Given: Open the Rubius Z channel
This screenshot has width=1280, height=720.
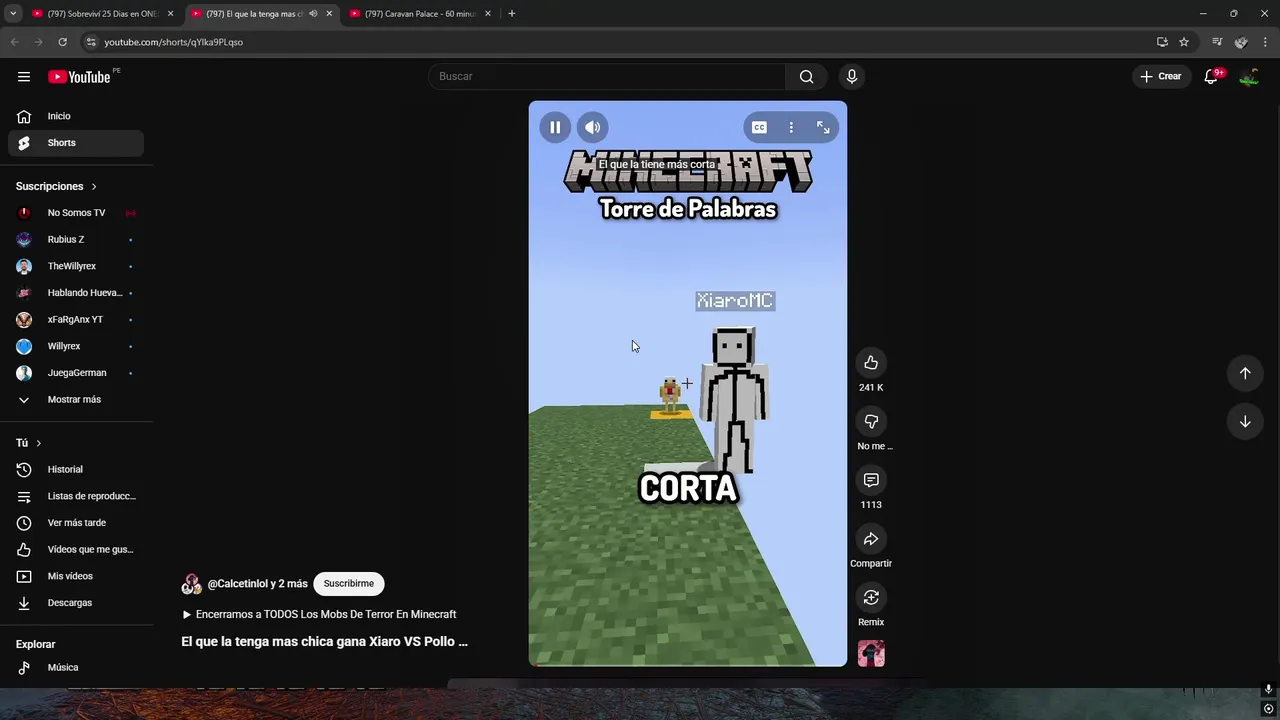Looking at the screenshot, I should pyautogui.click(x=76, y=239).
